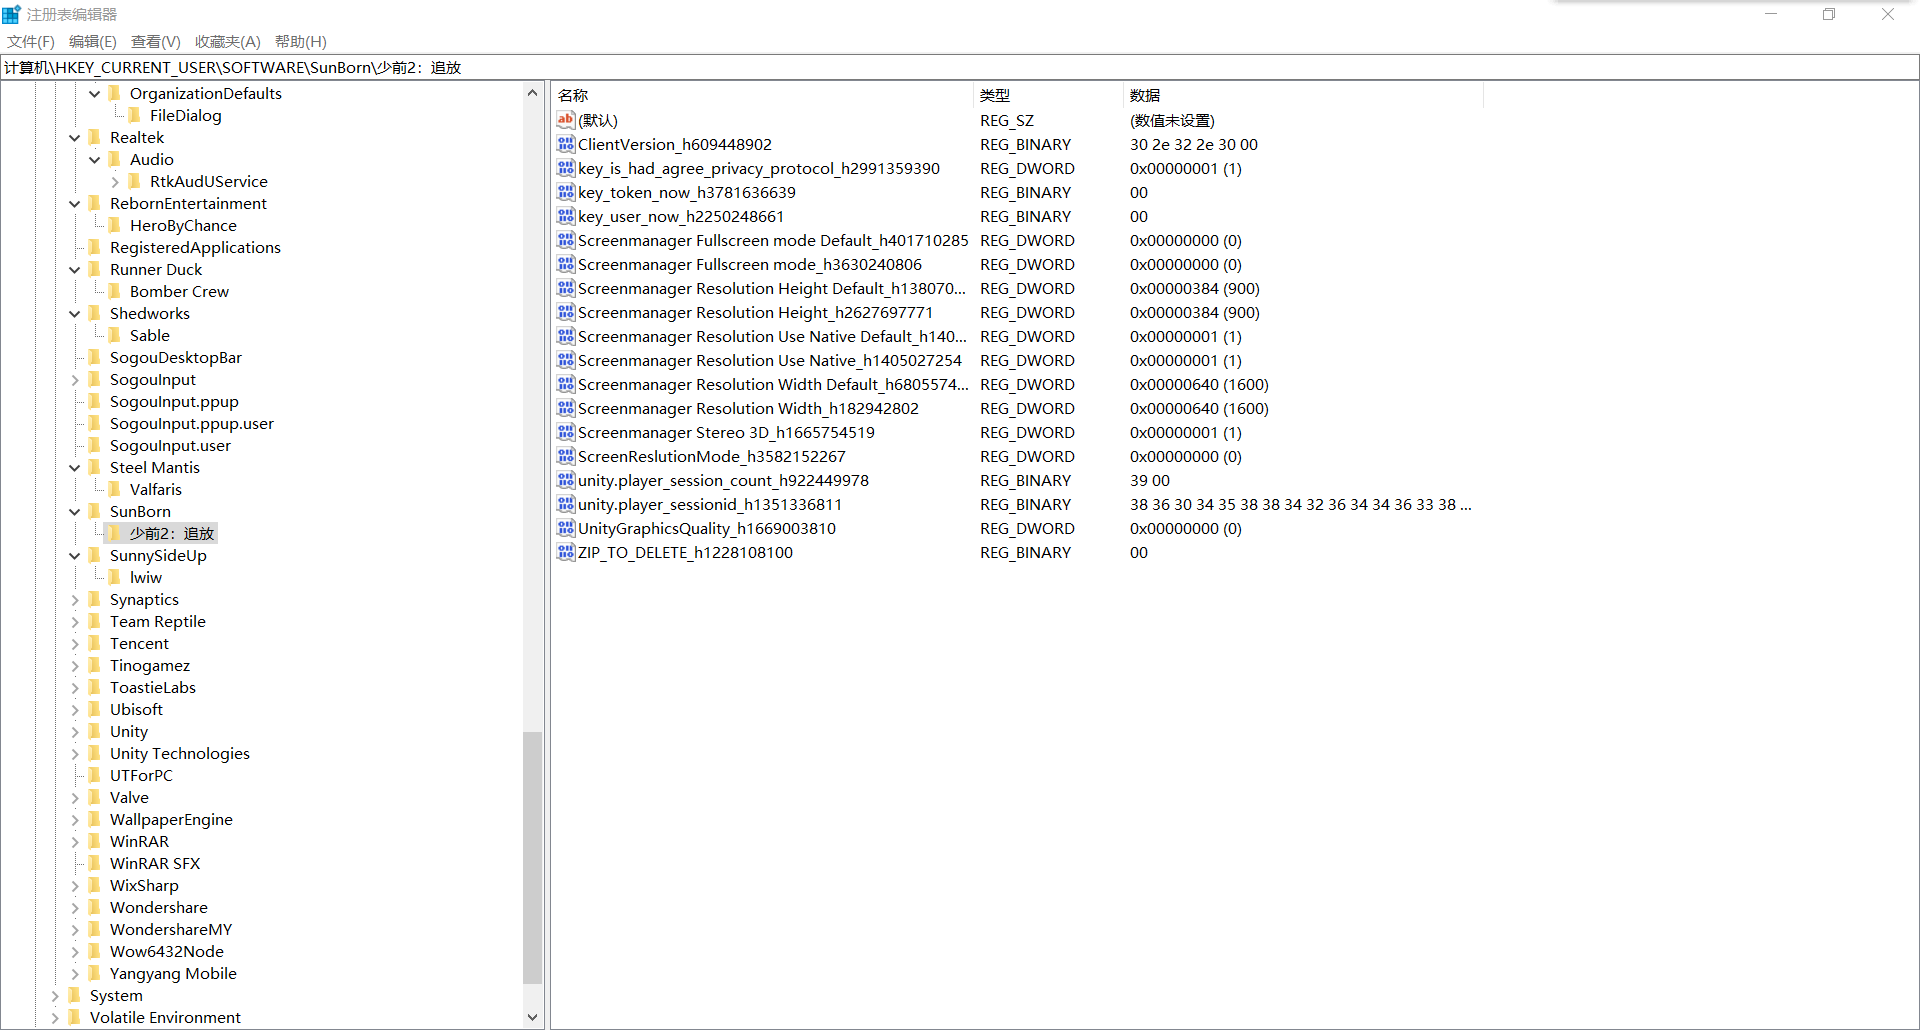Click the ZIP_TO_DELETE binary value icon
Viewport: 1920px width, 1030px height.
pos(566,552)
